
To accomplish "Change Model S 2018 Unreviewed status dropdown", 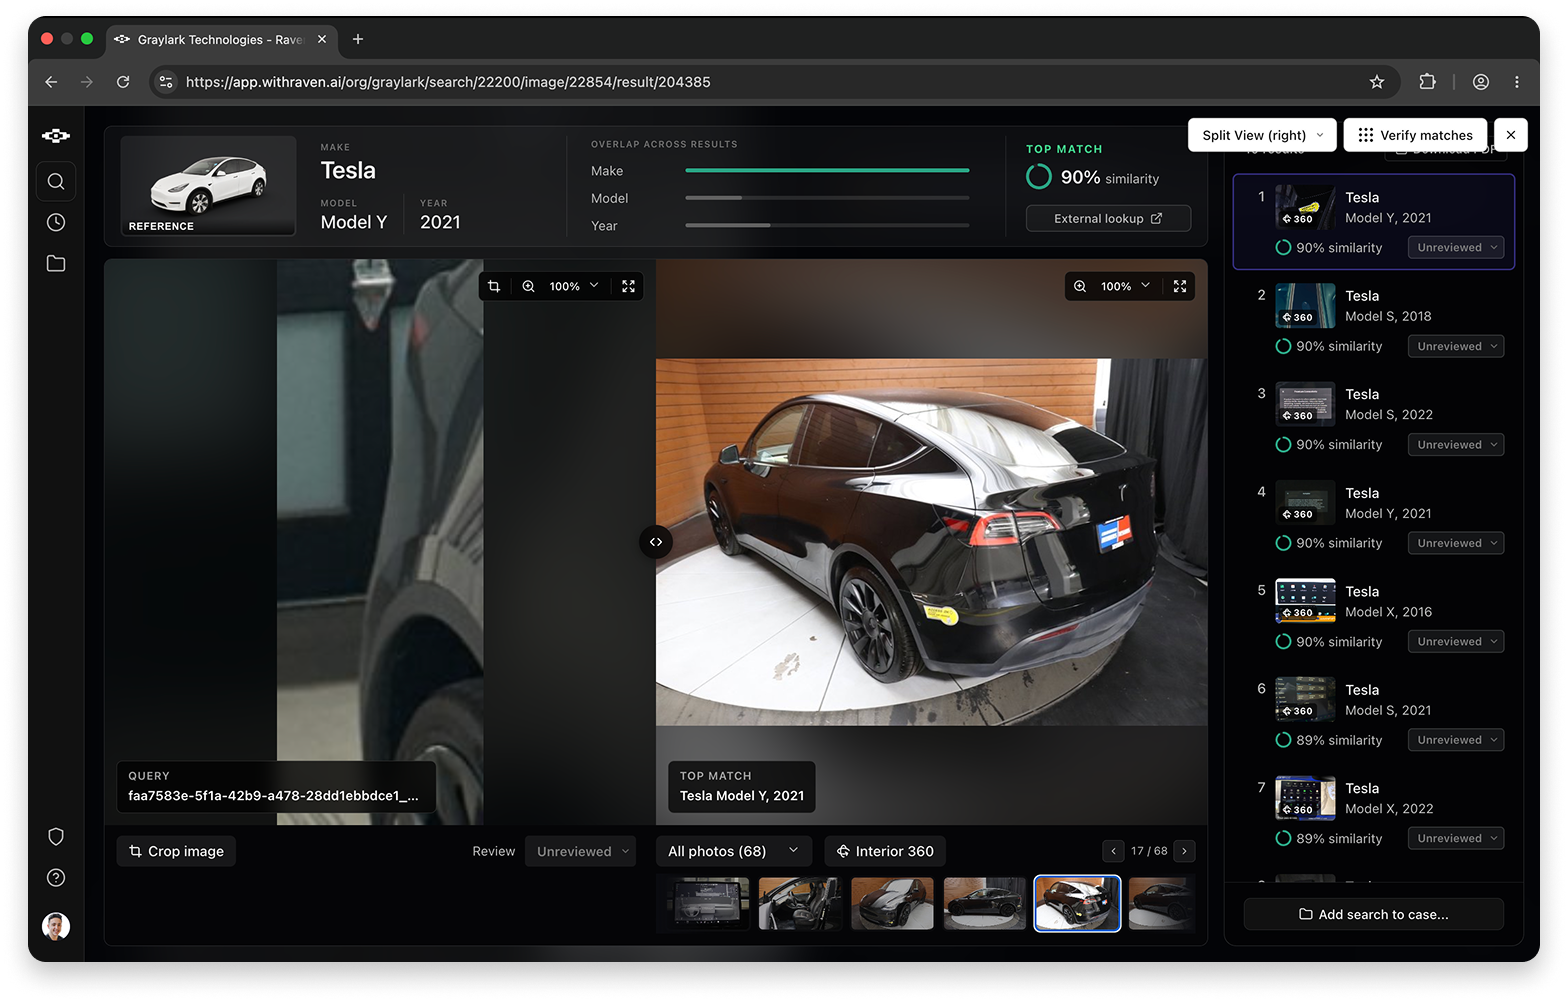I will pos(1457,346).
